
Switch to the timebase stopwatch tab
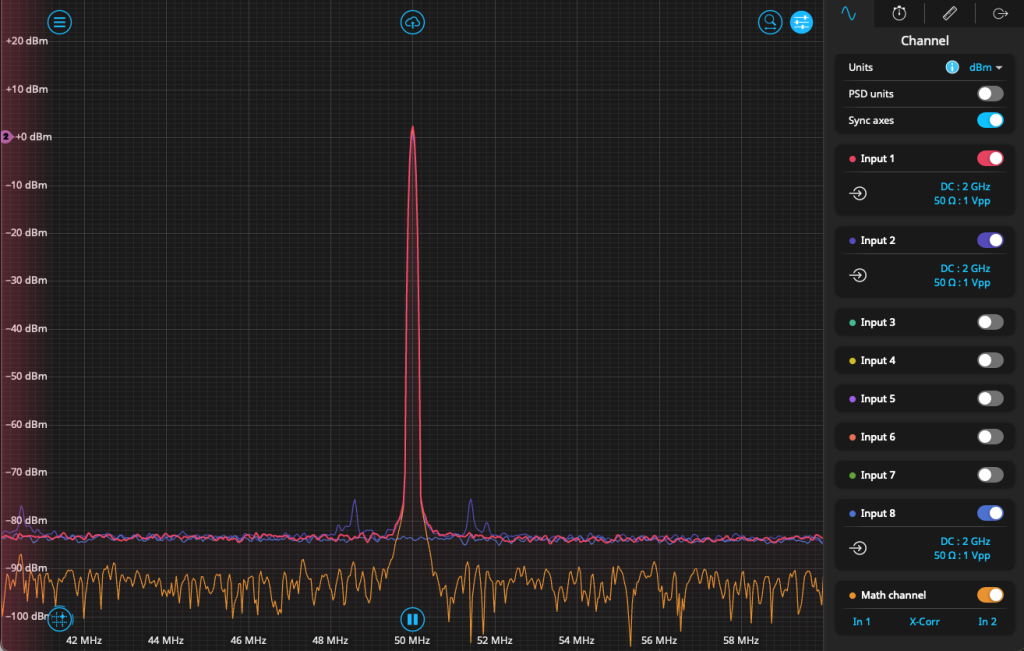[899, 13]
